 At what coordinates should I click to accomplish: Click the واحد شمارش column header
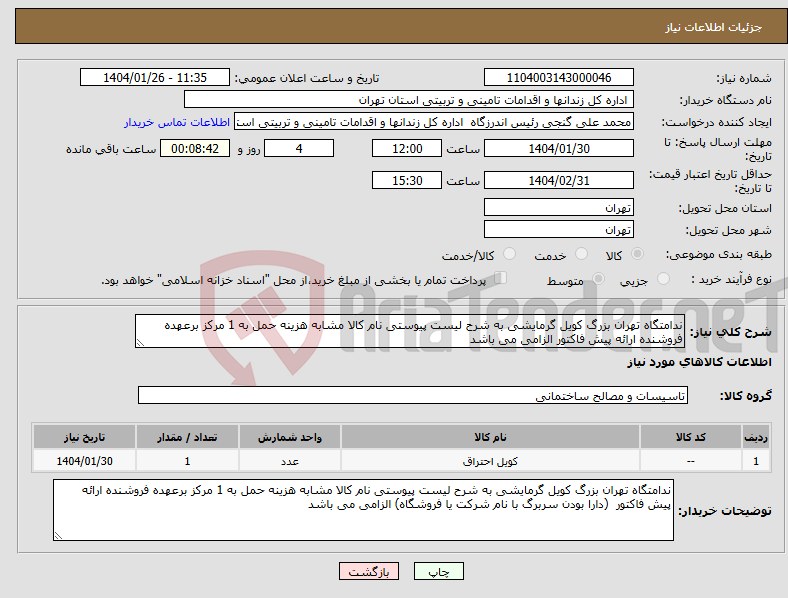[290, 437]
